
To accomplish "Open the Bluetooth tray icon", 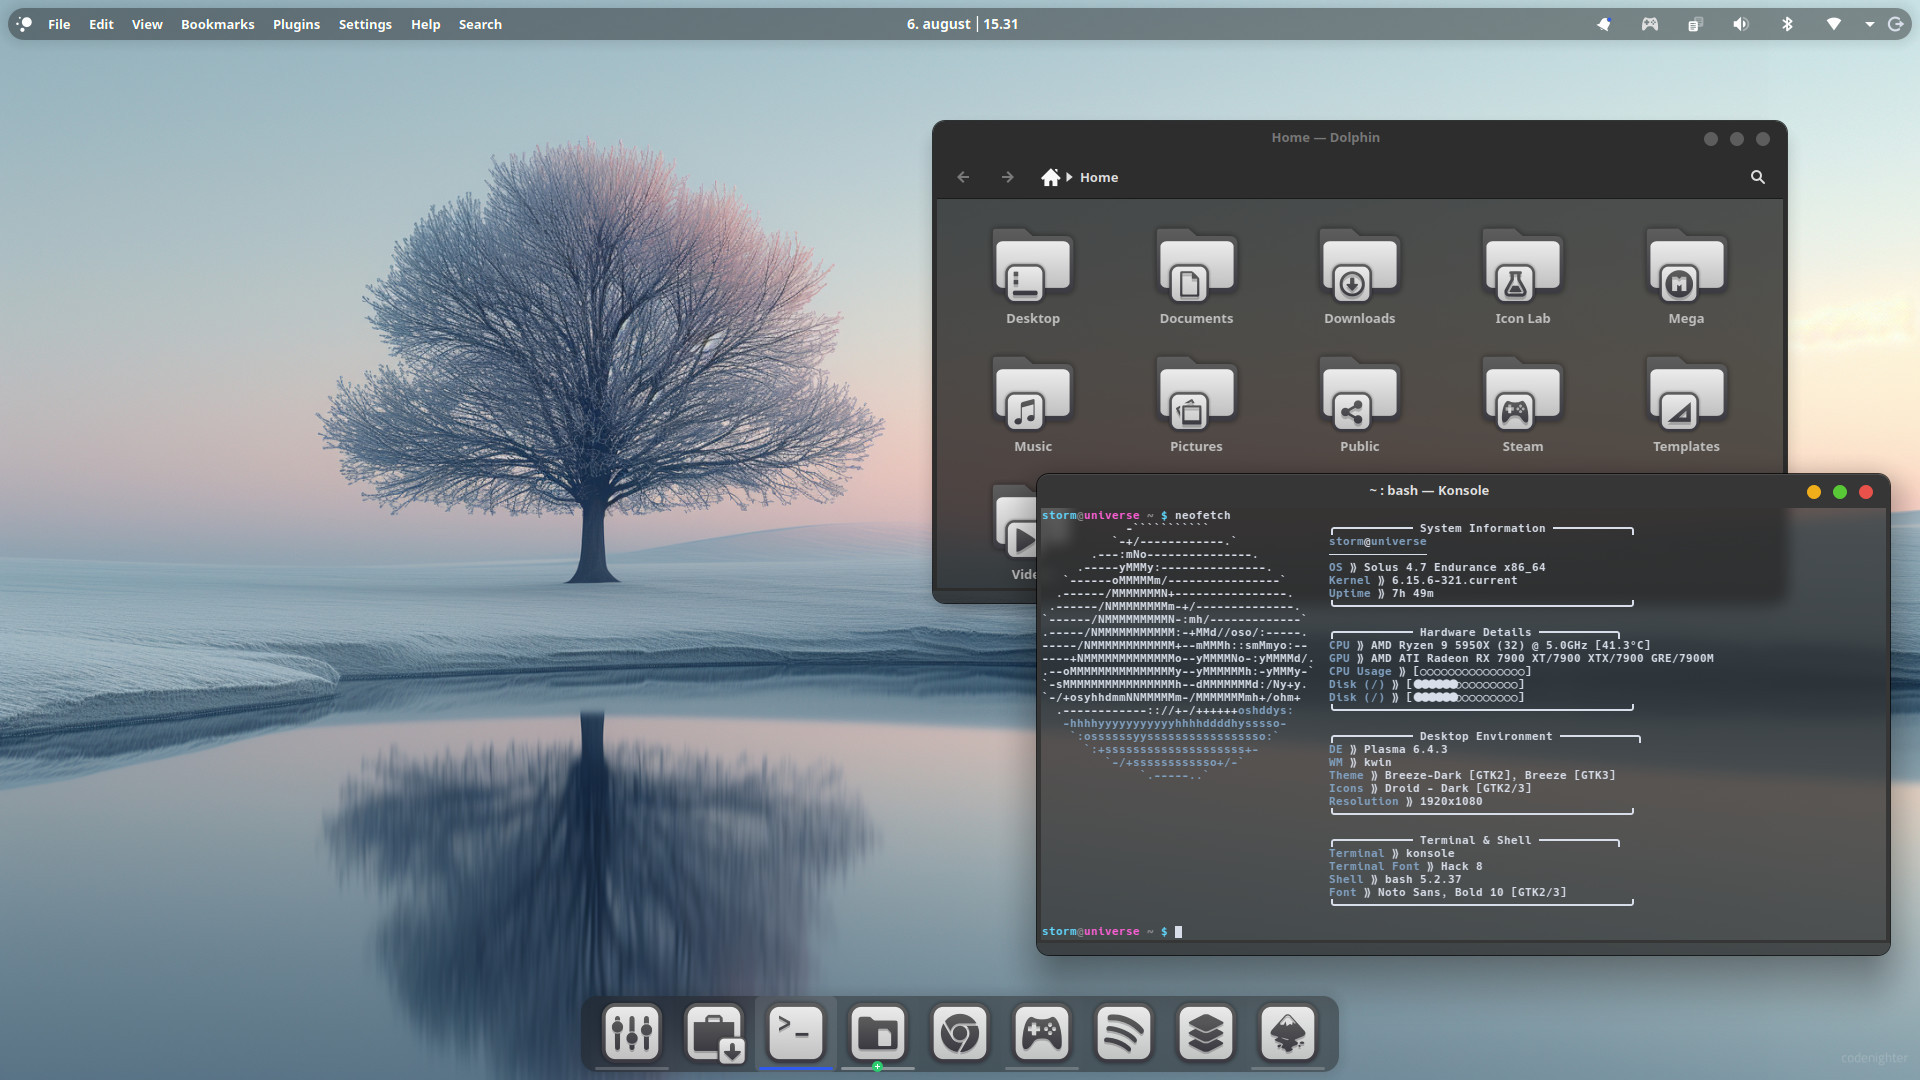I will (1787, 24).
